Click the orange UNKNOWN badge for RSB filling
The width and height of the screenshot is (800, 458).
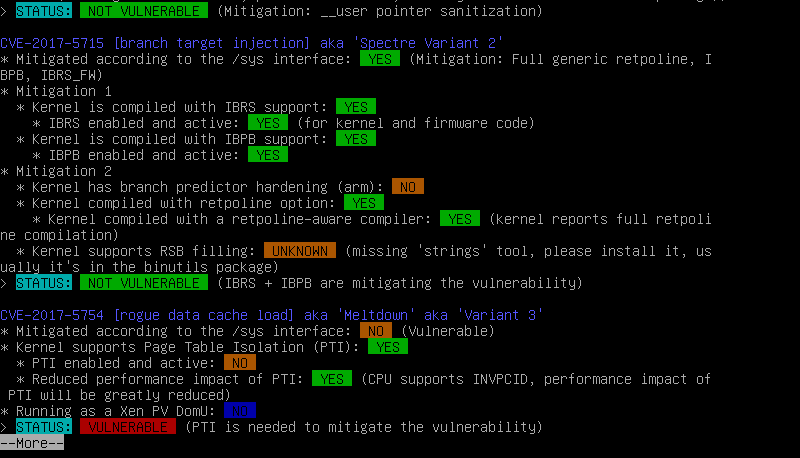click(299, 250)
